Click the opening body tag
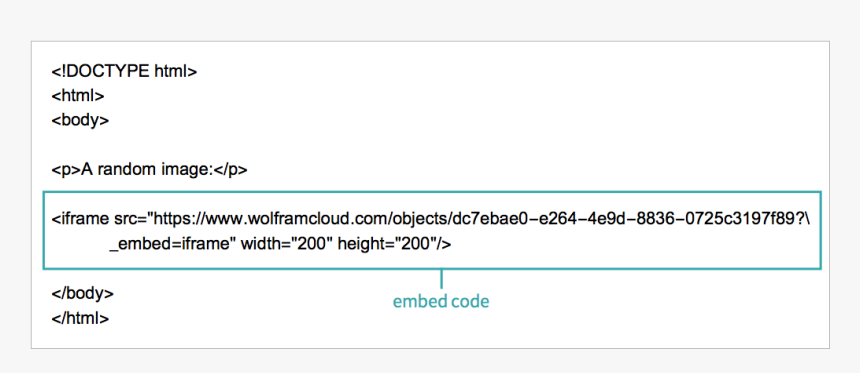This screenshot has height=373, width=860. 80,120
